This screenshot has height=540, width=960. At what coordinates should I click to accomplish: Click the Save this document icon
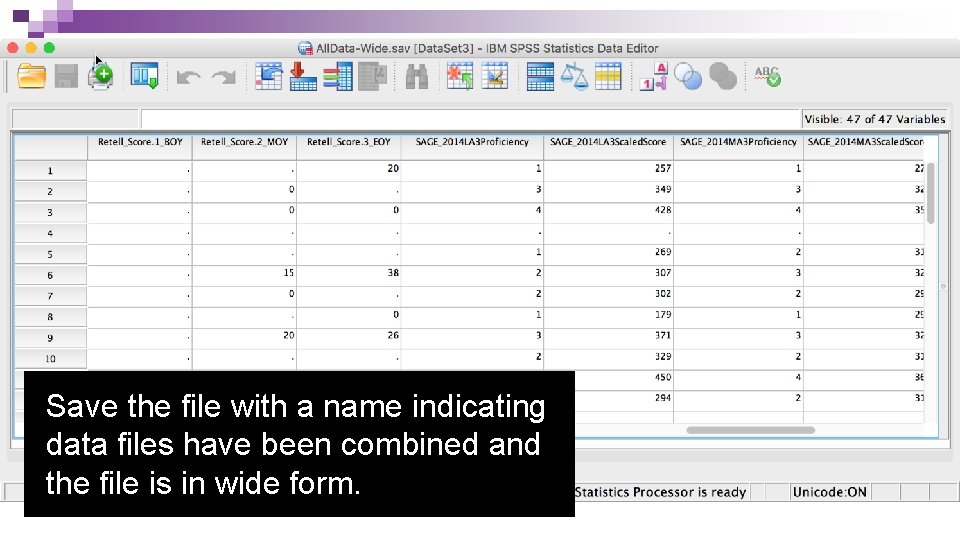tap(66, 77)
